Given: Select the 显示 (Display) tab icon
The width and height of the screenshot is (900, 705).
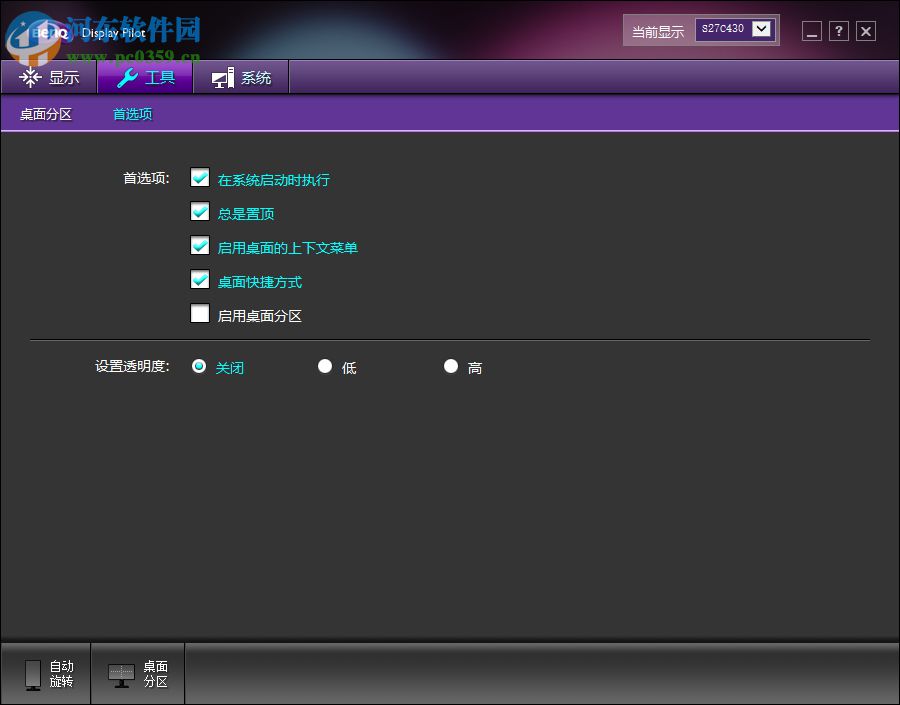Looking at the screenshot, I should pyautogui.click(x=30, y=77).
